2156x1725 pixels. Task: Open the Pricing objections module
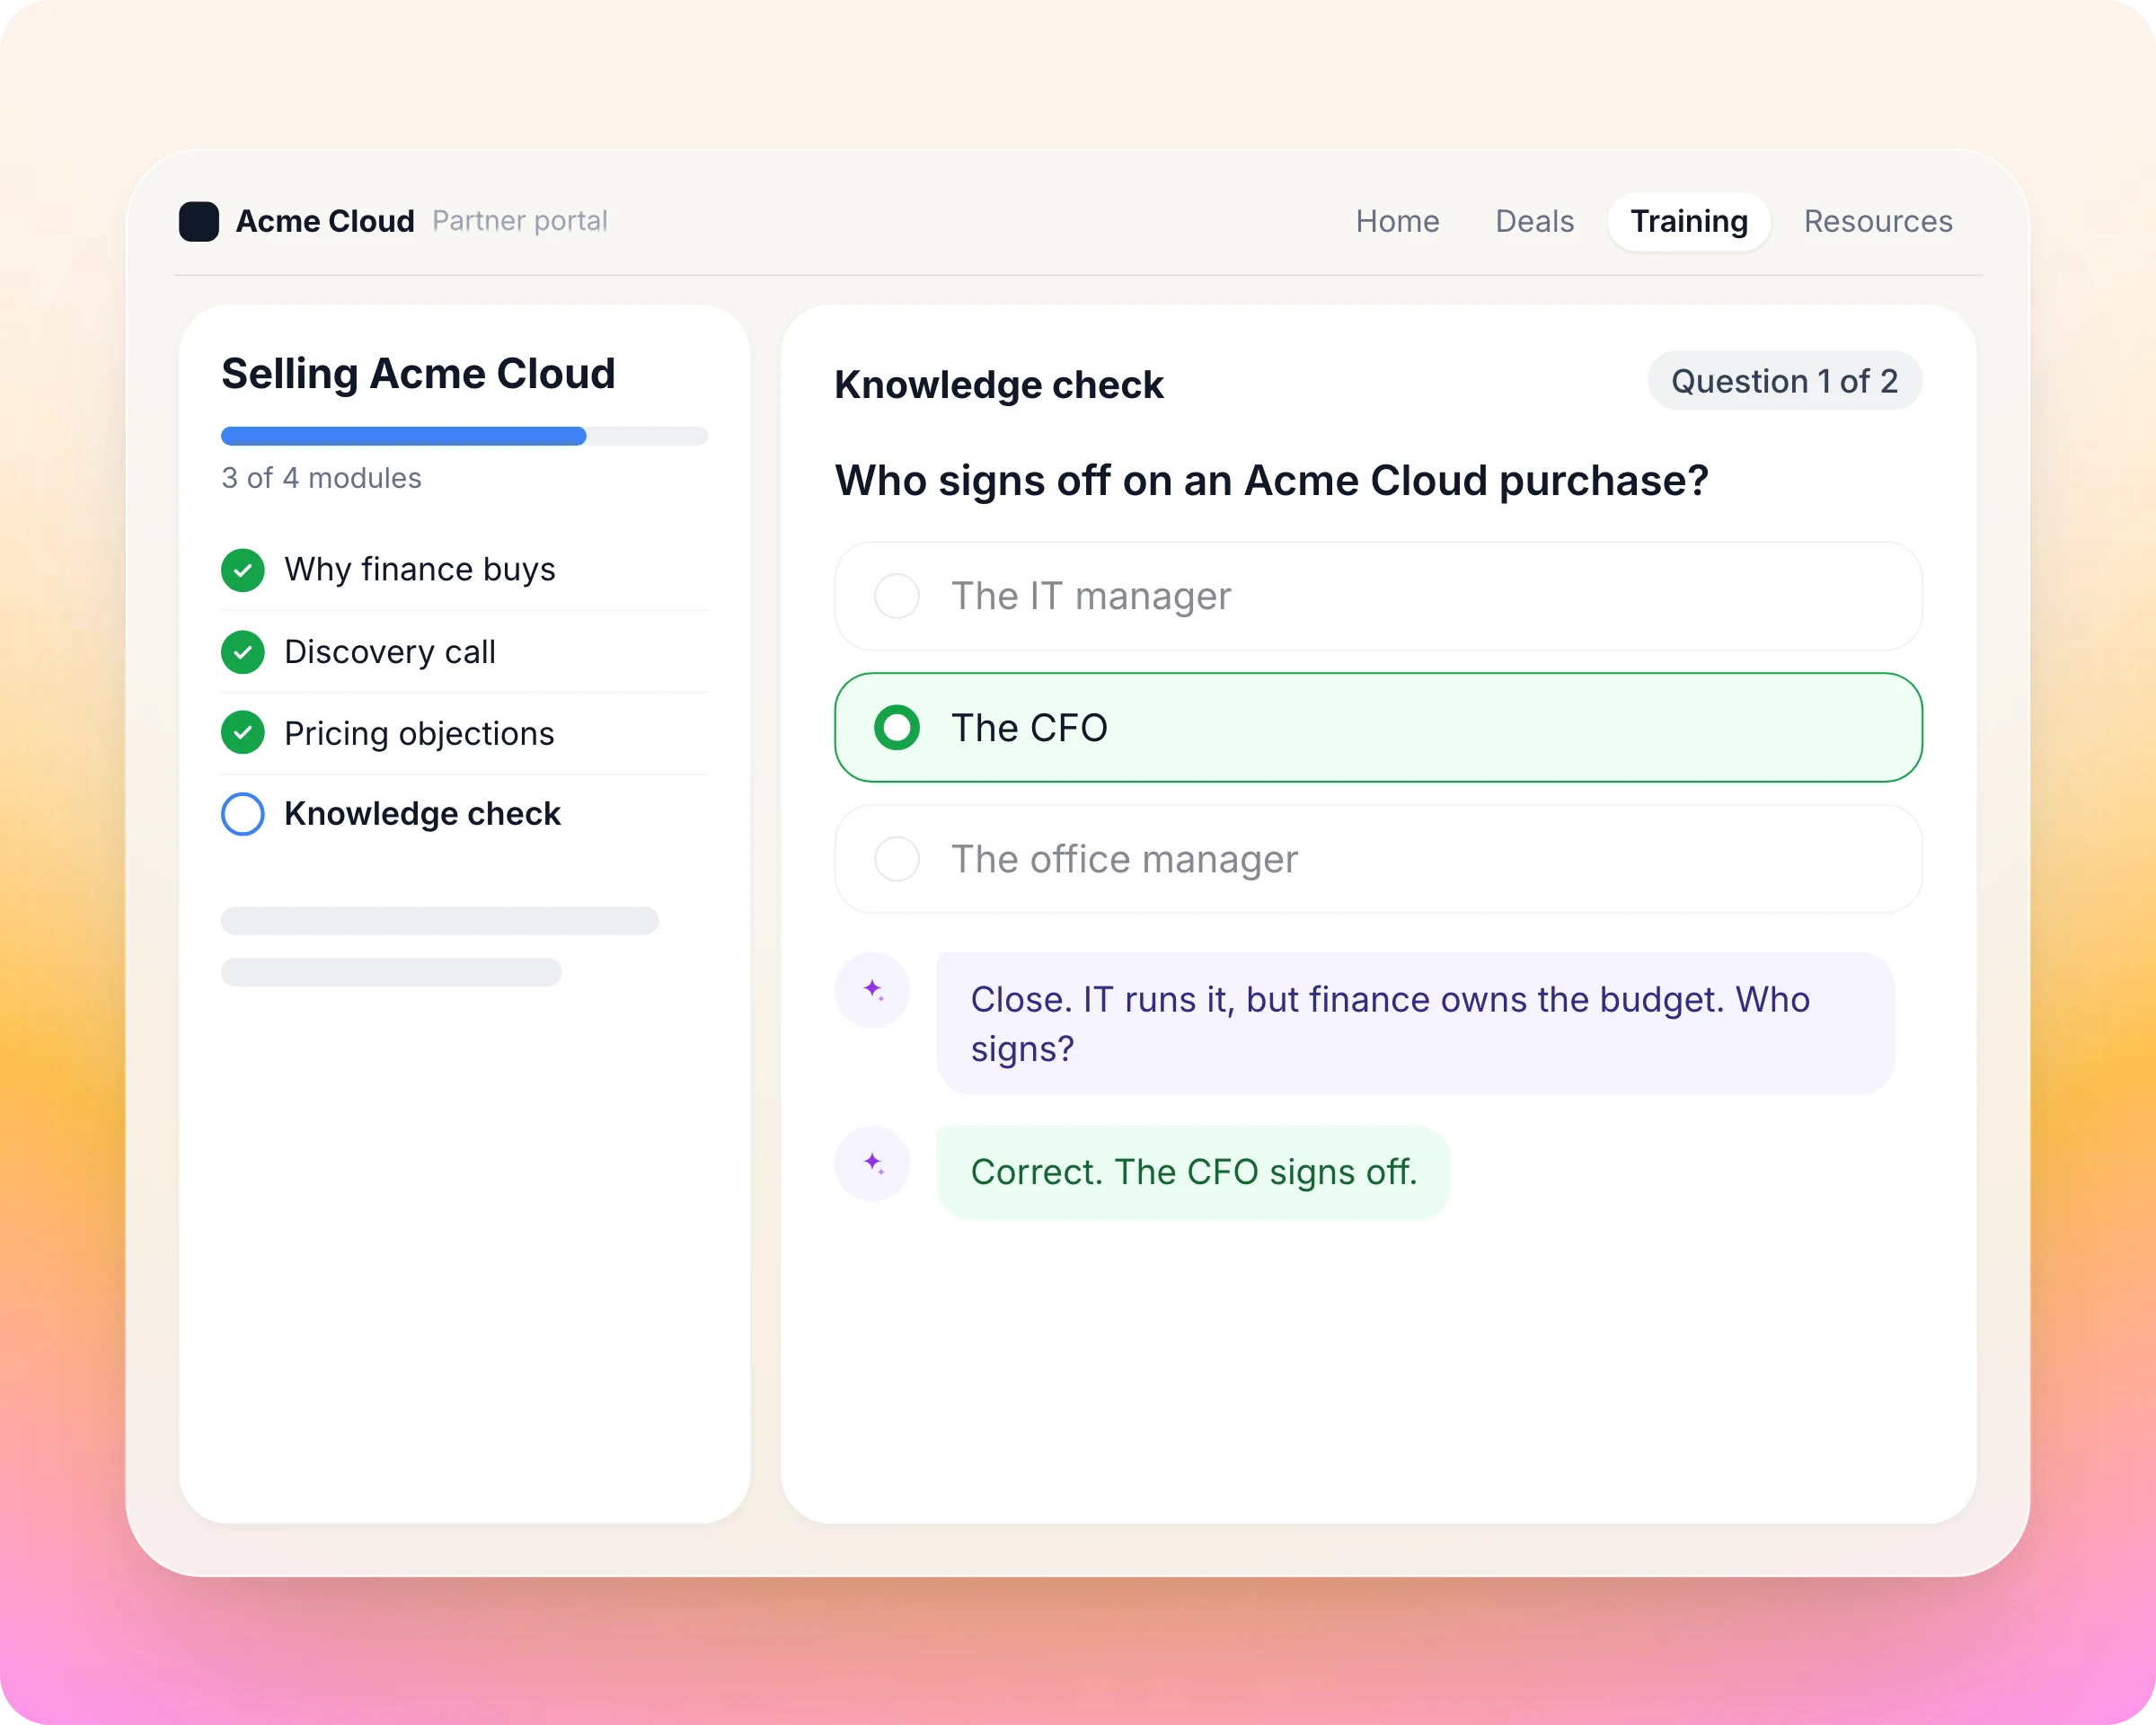click(x=464, y=733)
